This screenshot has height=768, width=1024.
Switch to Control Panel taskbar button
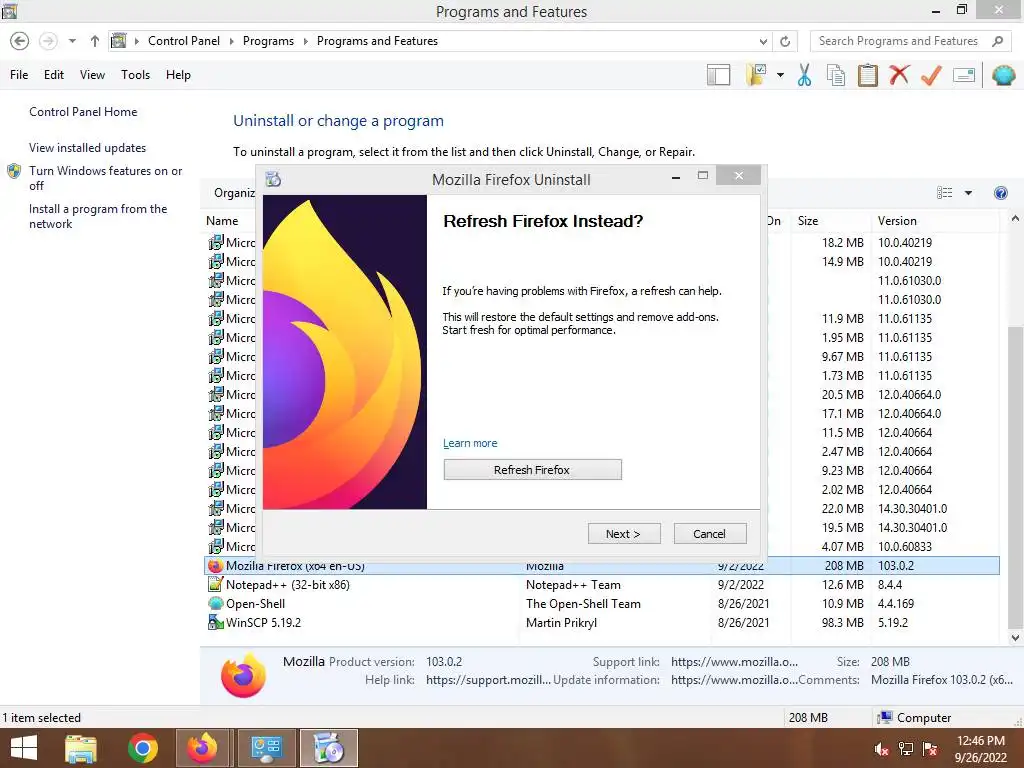pyautogui.click(x=266, y=748)
